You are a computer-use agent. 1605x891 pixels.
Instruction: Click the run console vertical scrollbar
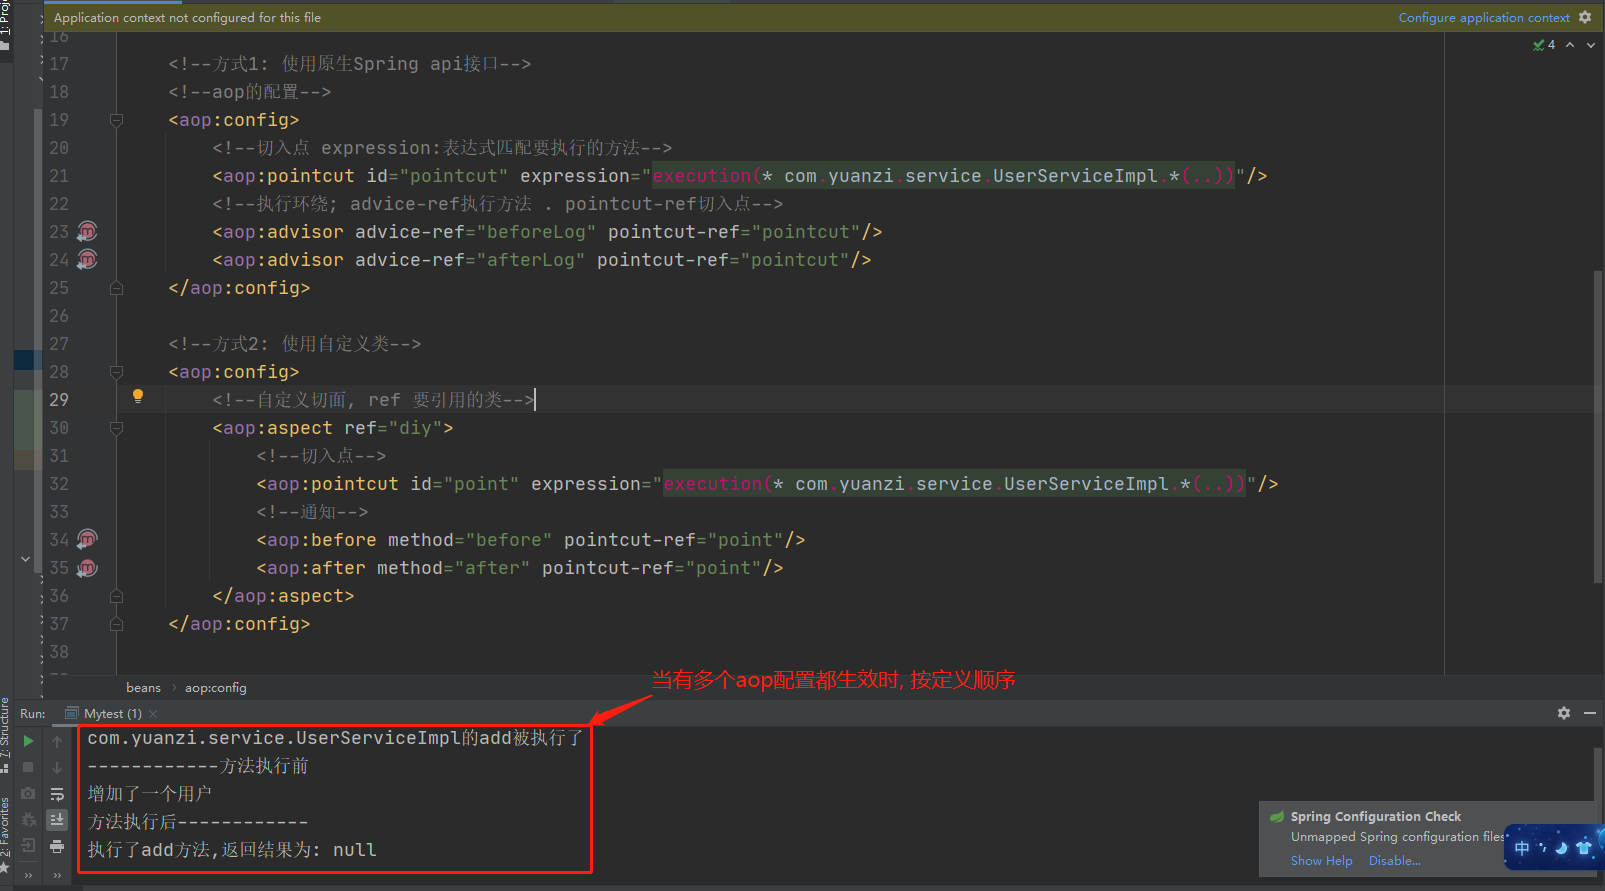(x=1598, y=775)
